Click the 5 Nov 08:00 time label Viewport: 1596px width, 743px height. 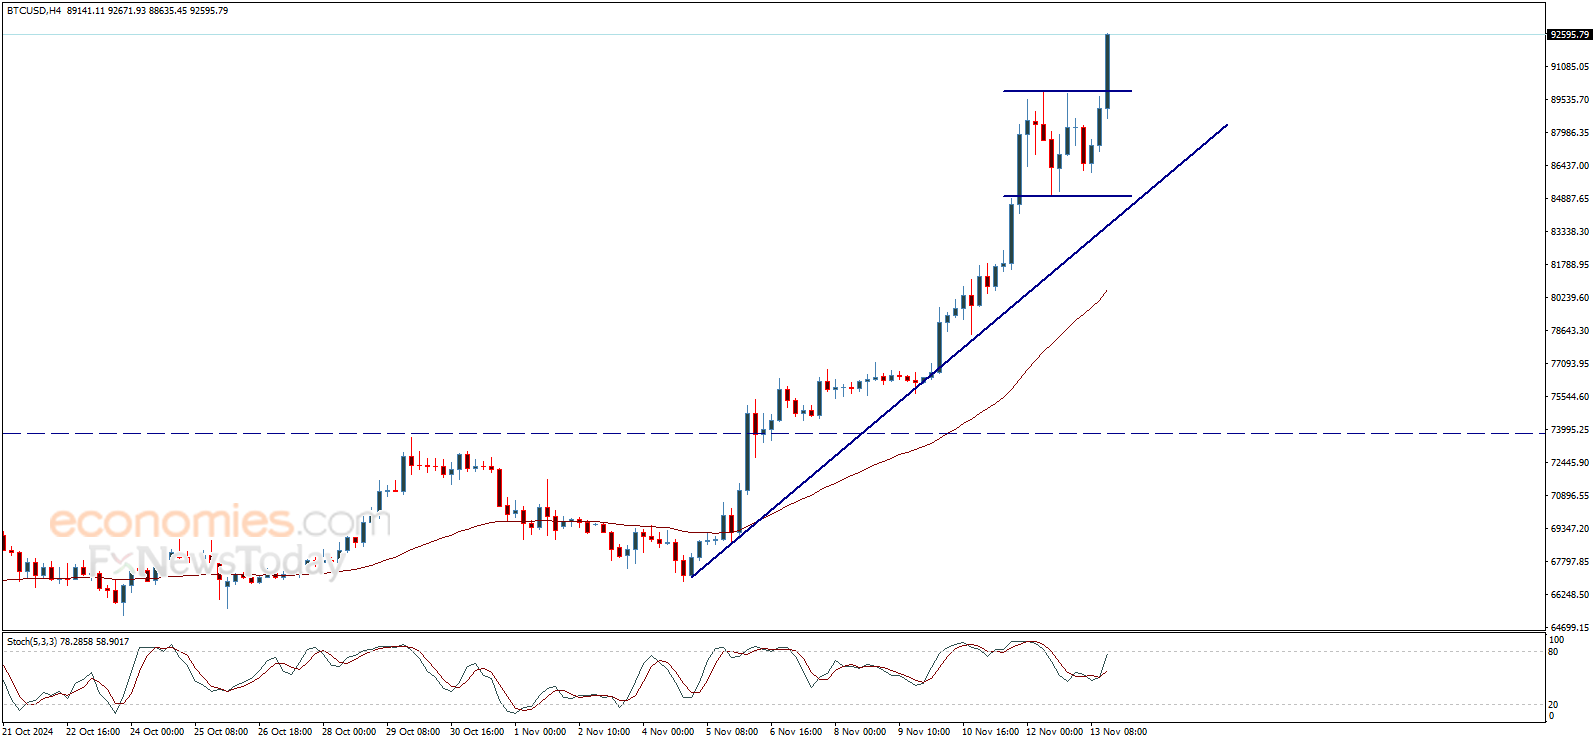coord(732,732)
